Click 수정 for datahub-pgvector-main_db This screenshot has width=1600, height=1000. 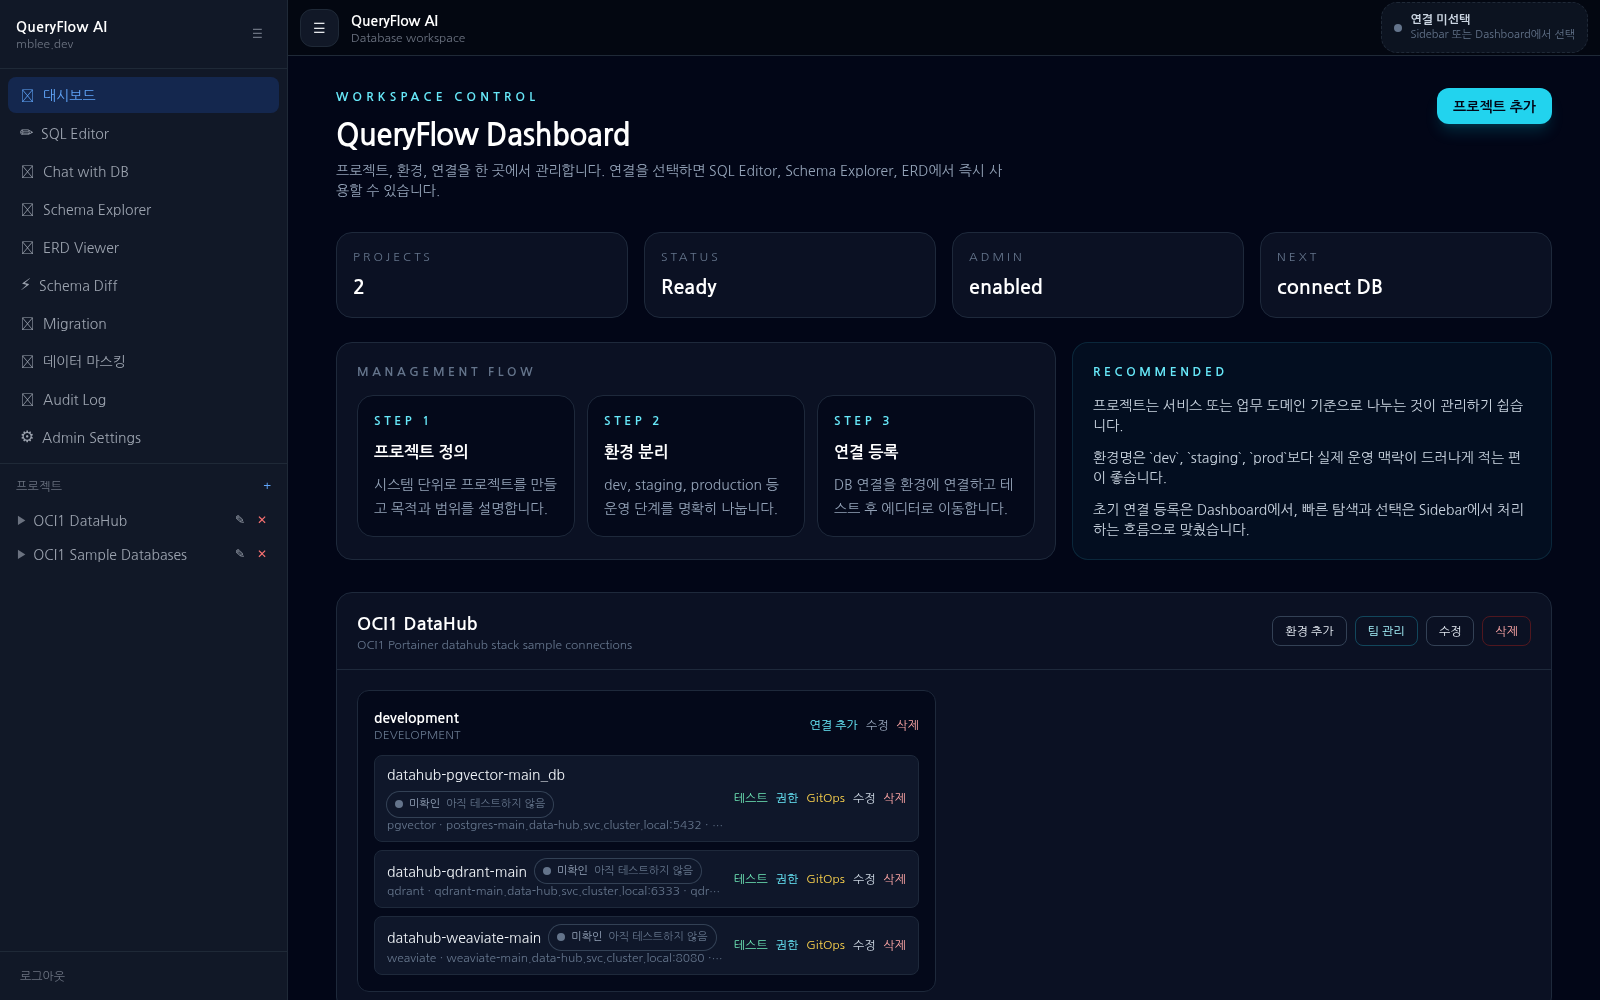tap(864, 798)
